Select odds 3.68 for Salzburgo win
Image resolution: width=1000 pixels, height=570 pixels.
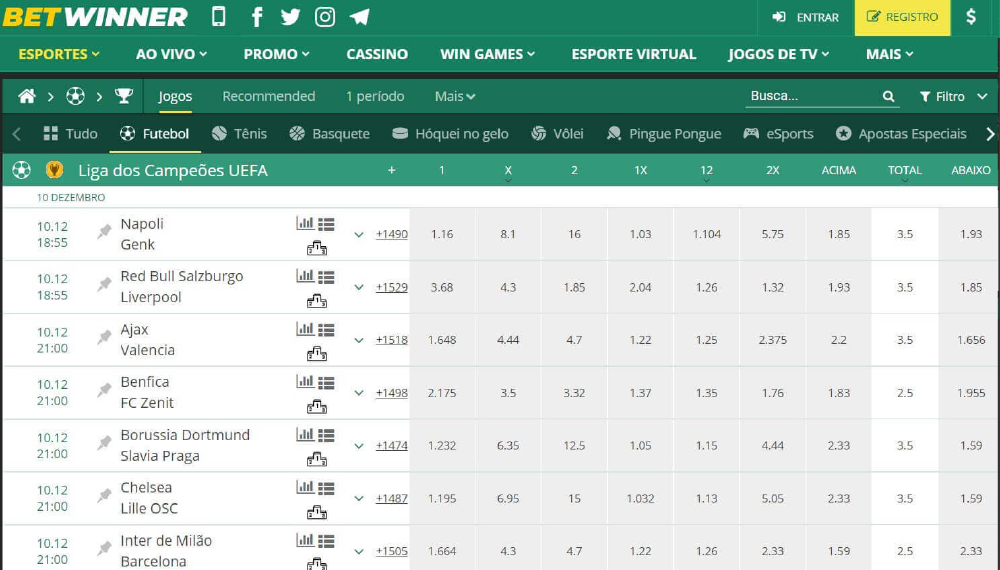coord(442,287)
